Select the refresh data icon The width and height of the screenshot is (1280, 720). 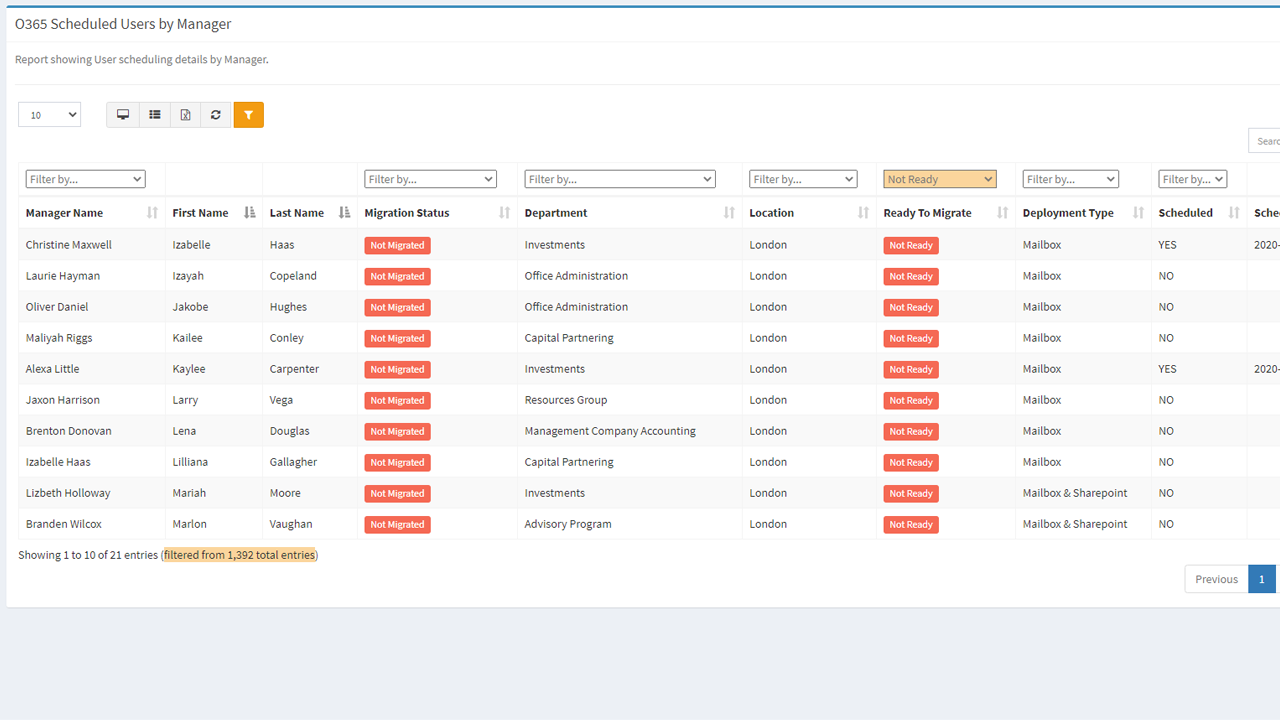coord(215,114)
